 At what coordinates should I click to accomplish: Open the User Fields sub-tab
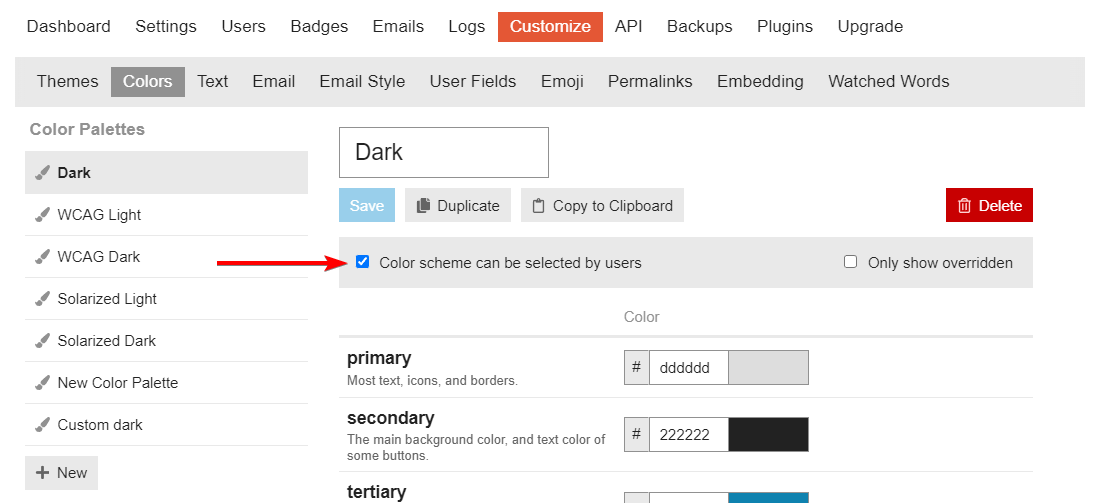(x=473, y=82)
